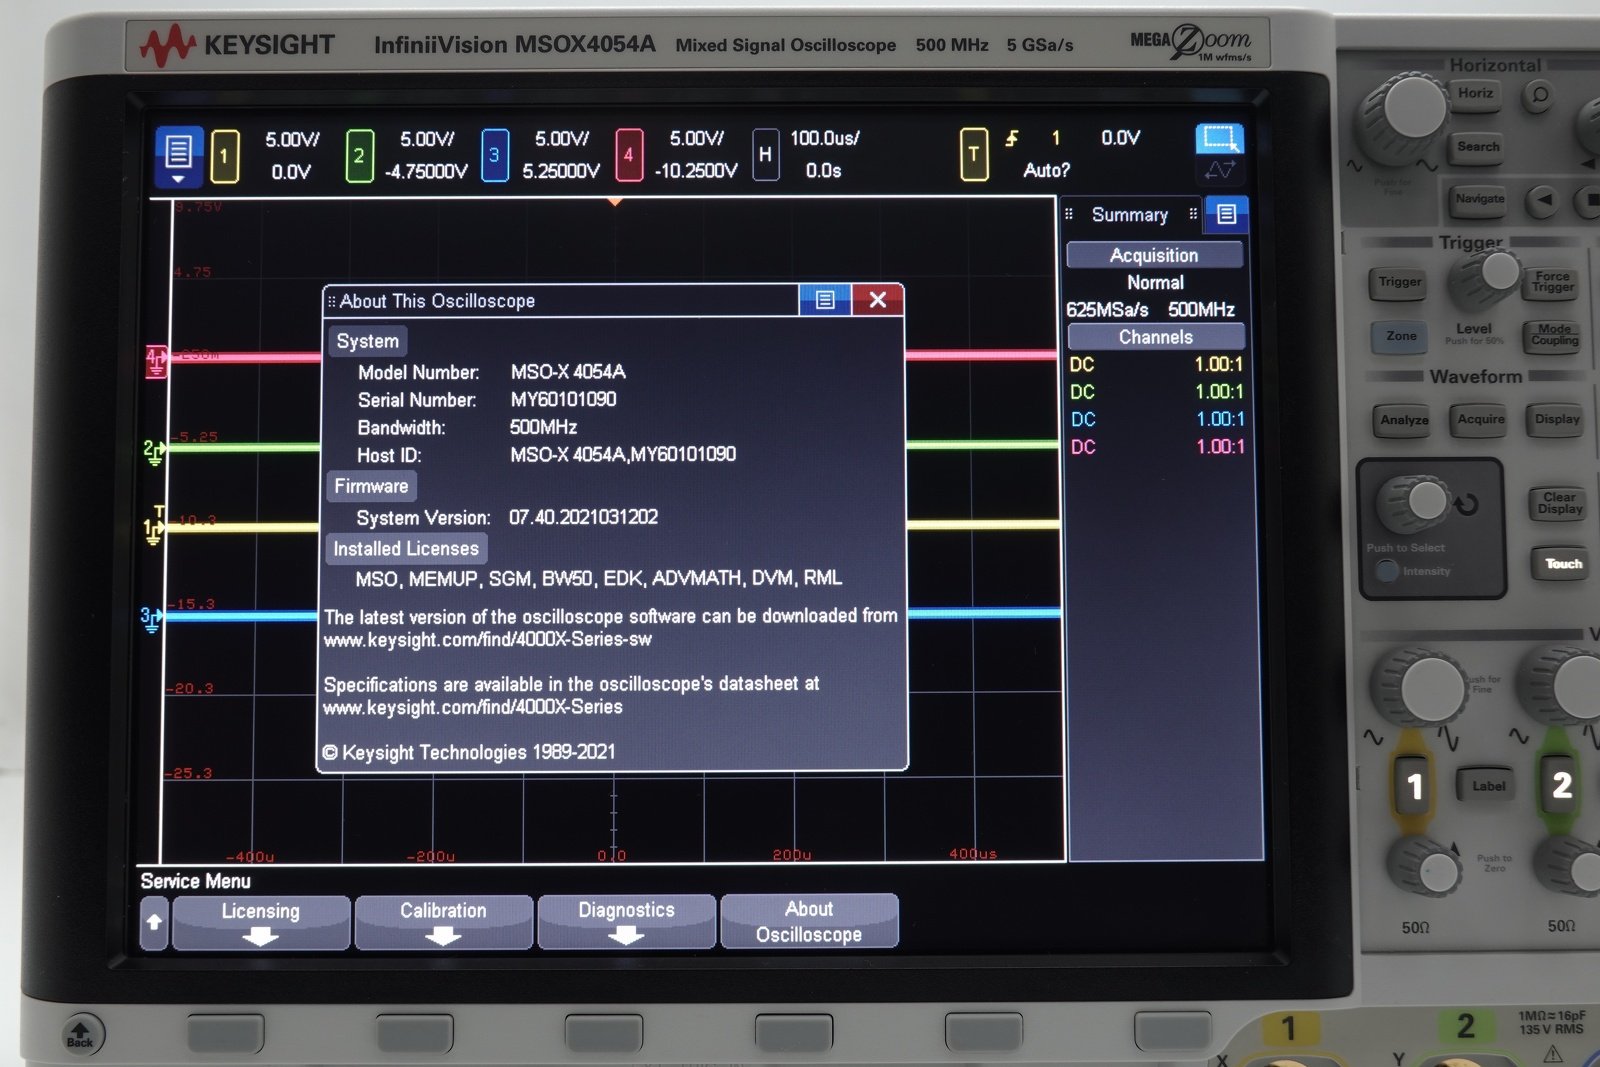
Task: Go up one level with arrow button
Action: point(154,923)
